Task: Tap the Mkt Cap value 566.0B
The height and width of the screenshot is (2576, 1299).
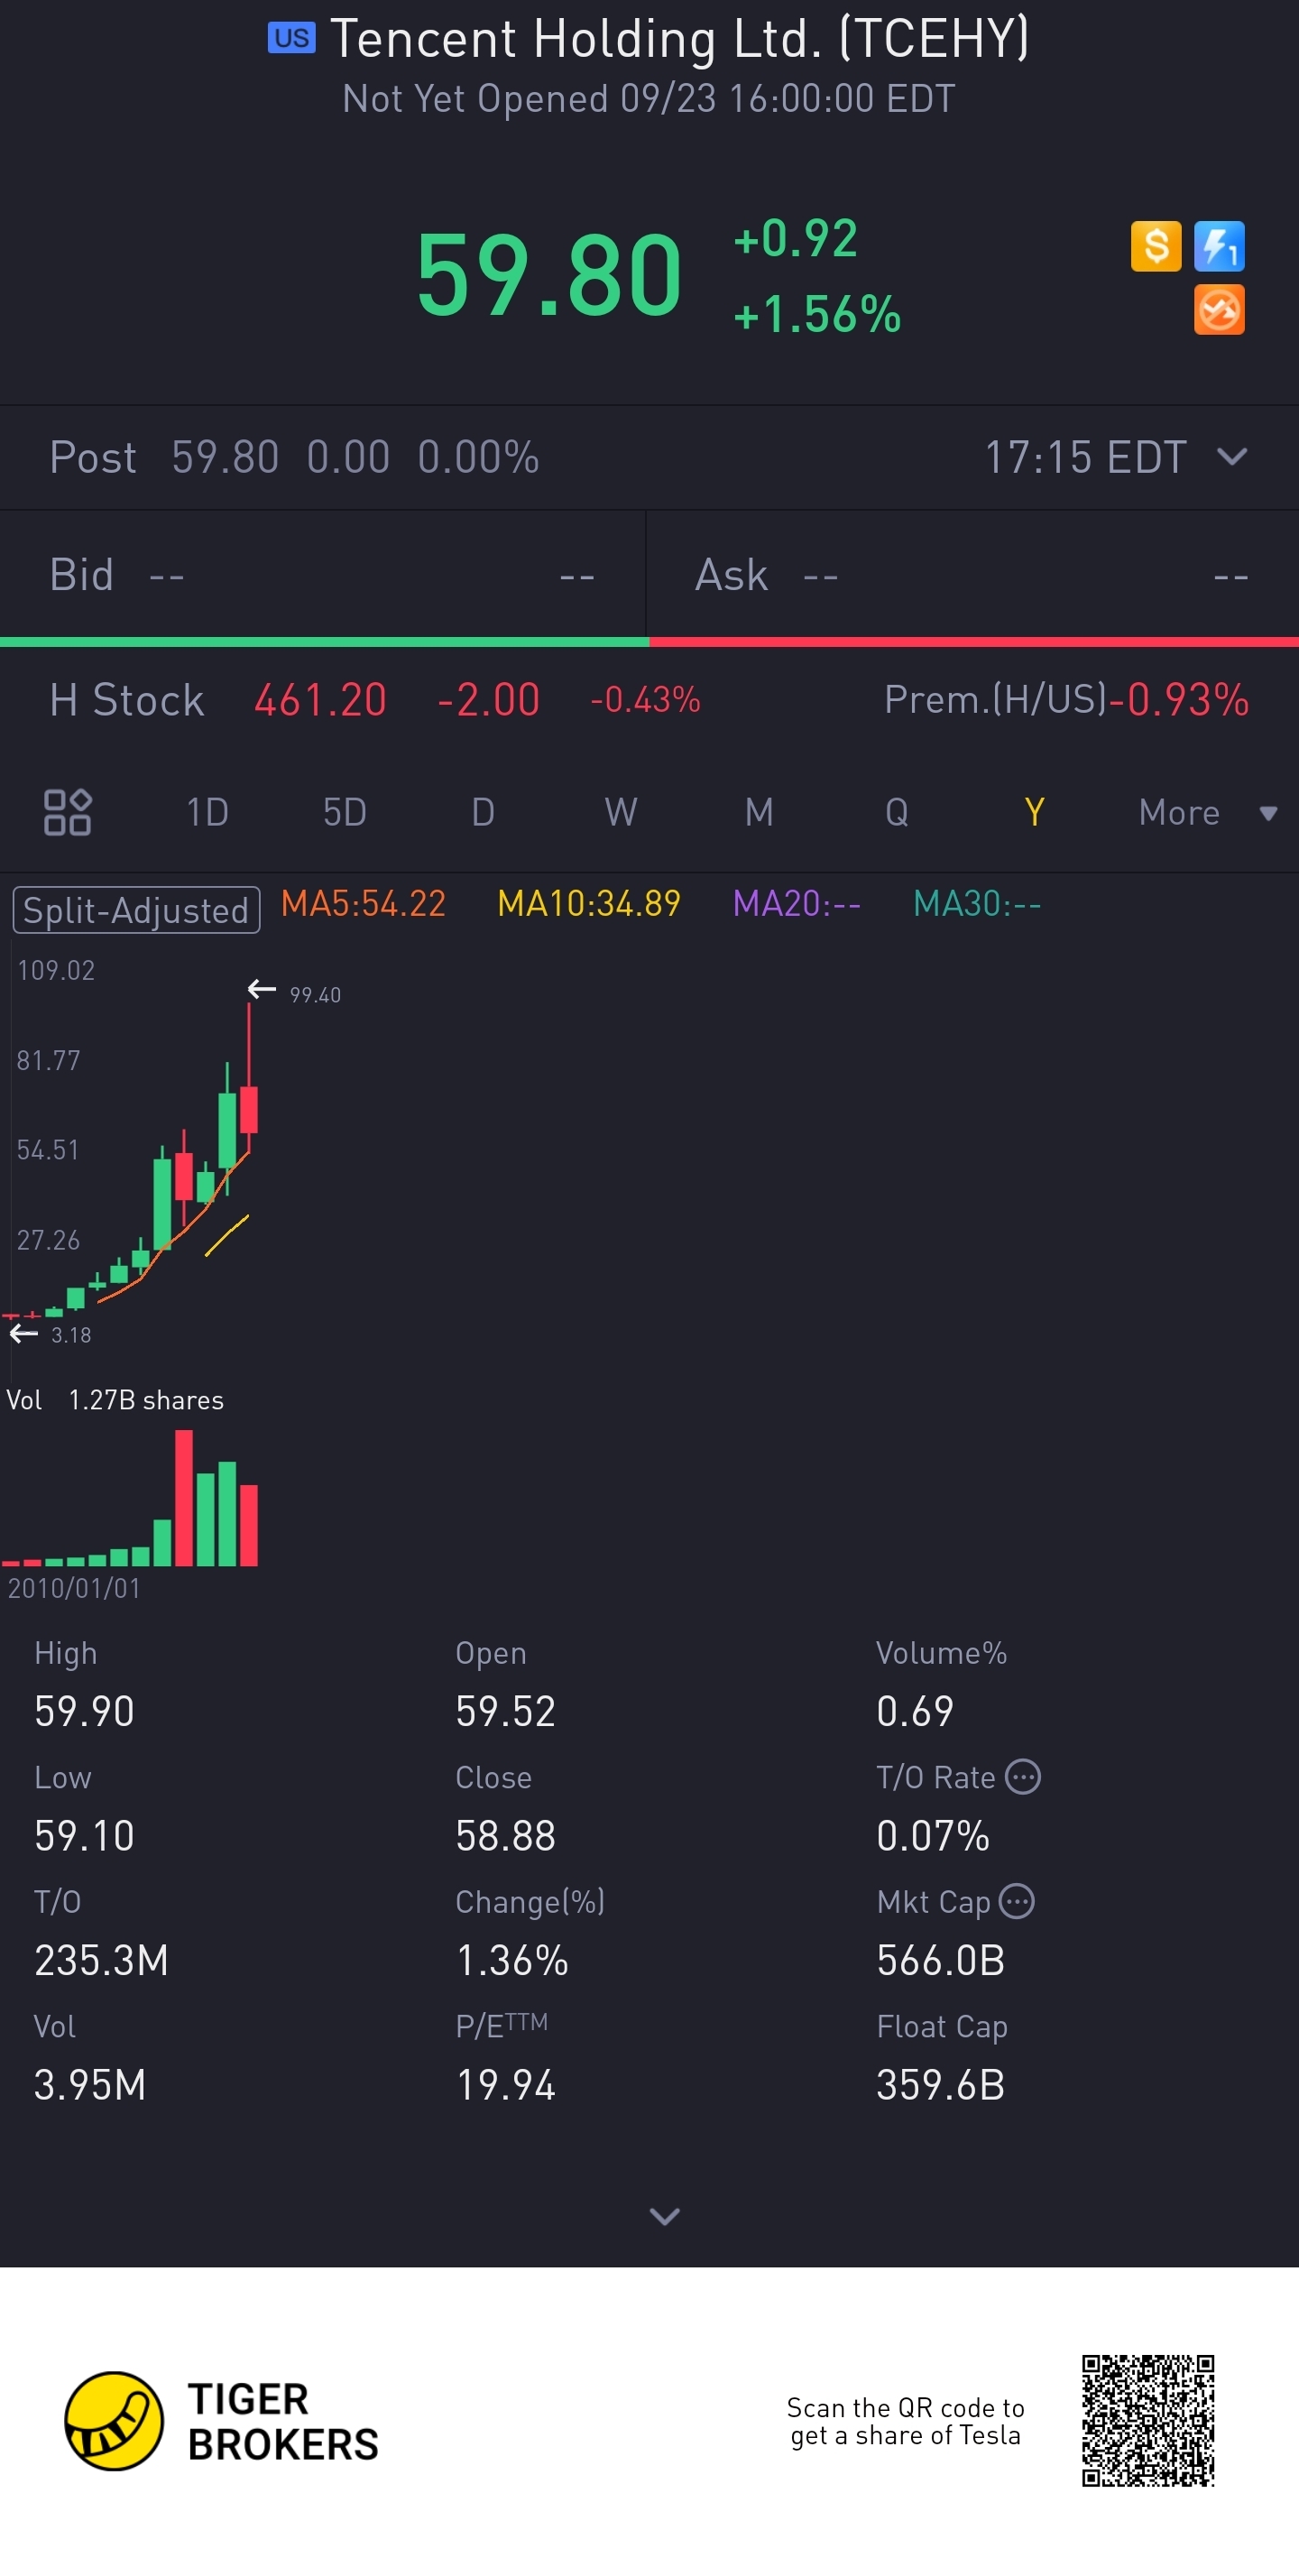Action: tap(940, 1960)
